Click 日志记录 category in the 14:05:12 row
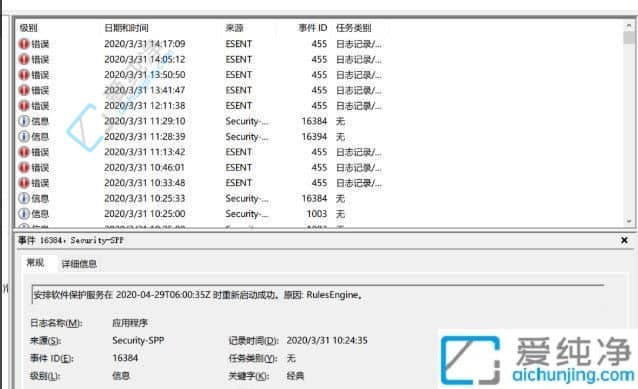This screenshot has height=389, width=638. (358, 59)
